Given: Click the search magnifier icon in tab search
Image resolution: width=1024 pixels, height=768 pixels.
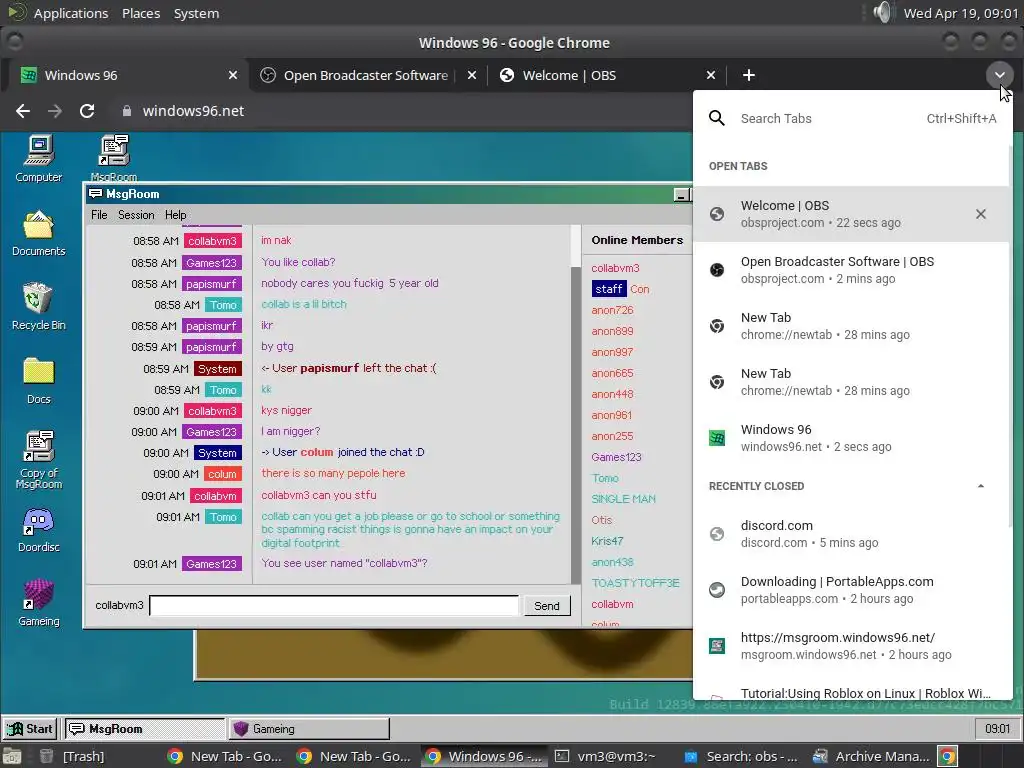Looking at the screenshot, I should coord(716,118).
